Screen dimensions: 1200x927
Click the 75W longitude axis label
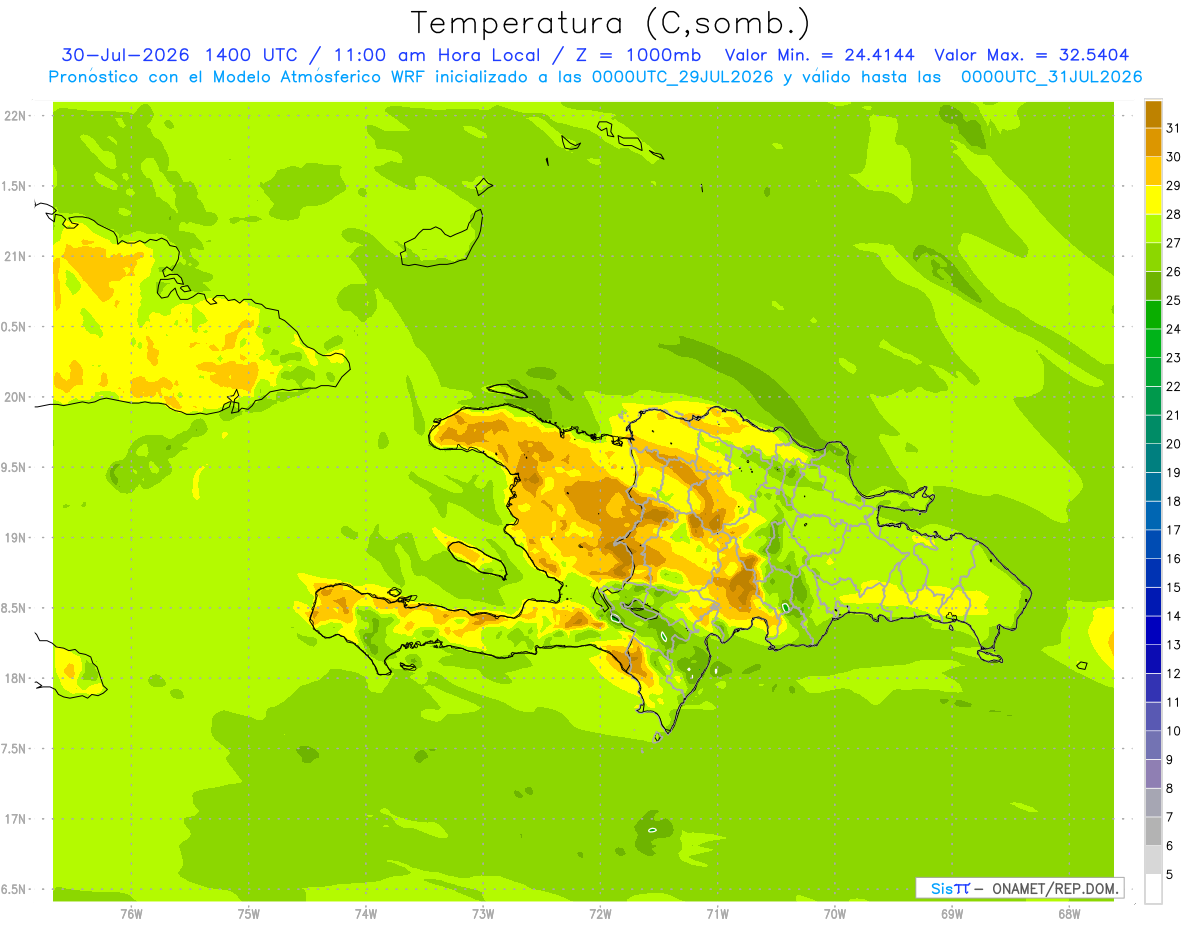[249, 913]
